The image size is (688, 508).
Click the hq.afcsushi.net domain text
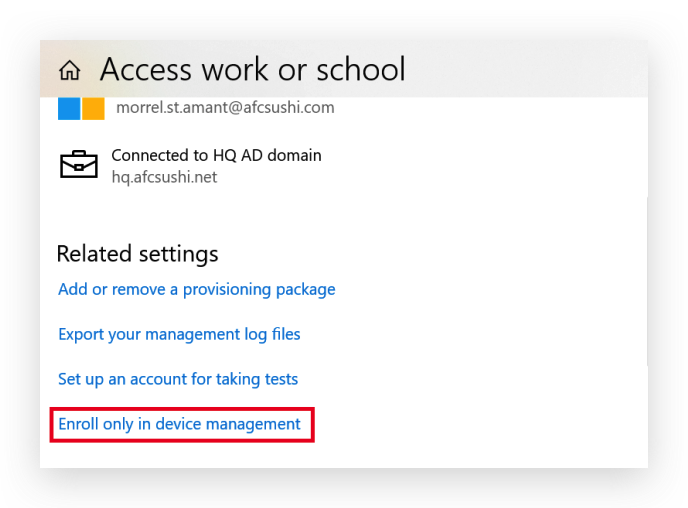(x=164, y=177)
